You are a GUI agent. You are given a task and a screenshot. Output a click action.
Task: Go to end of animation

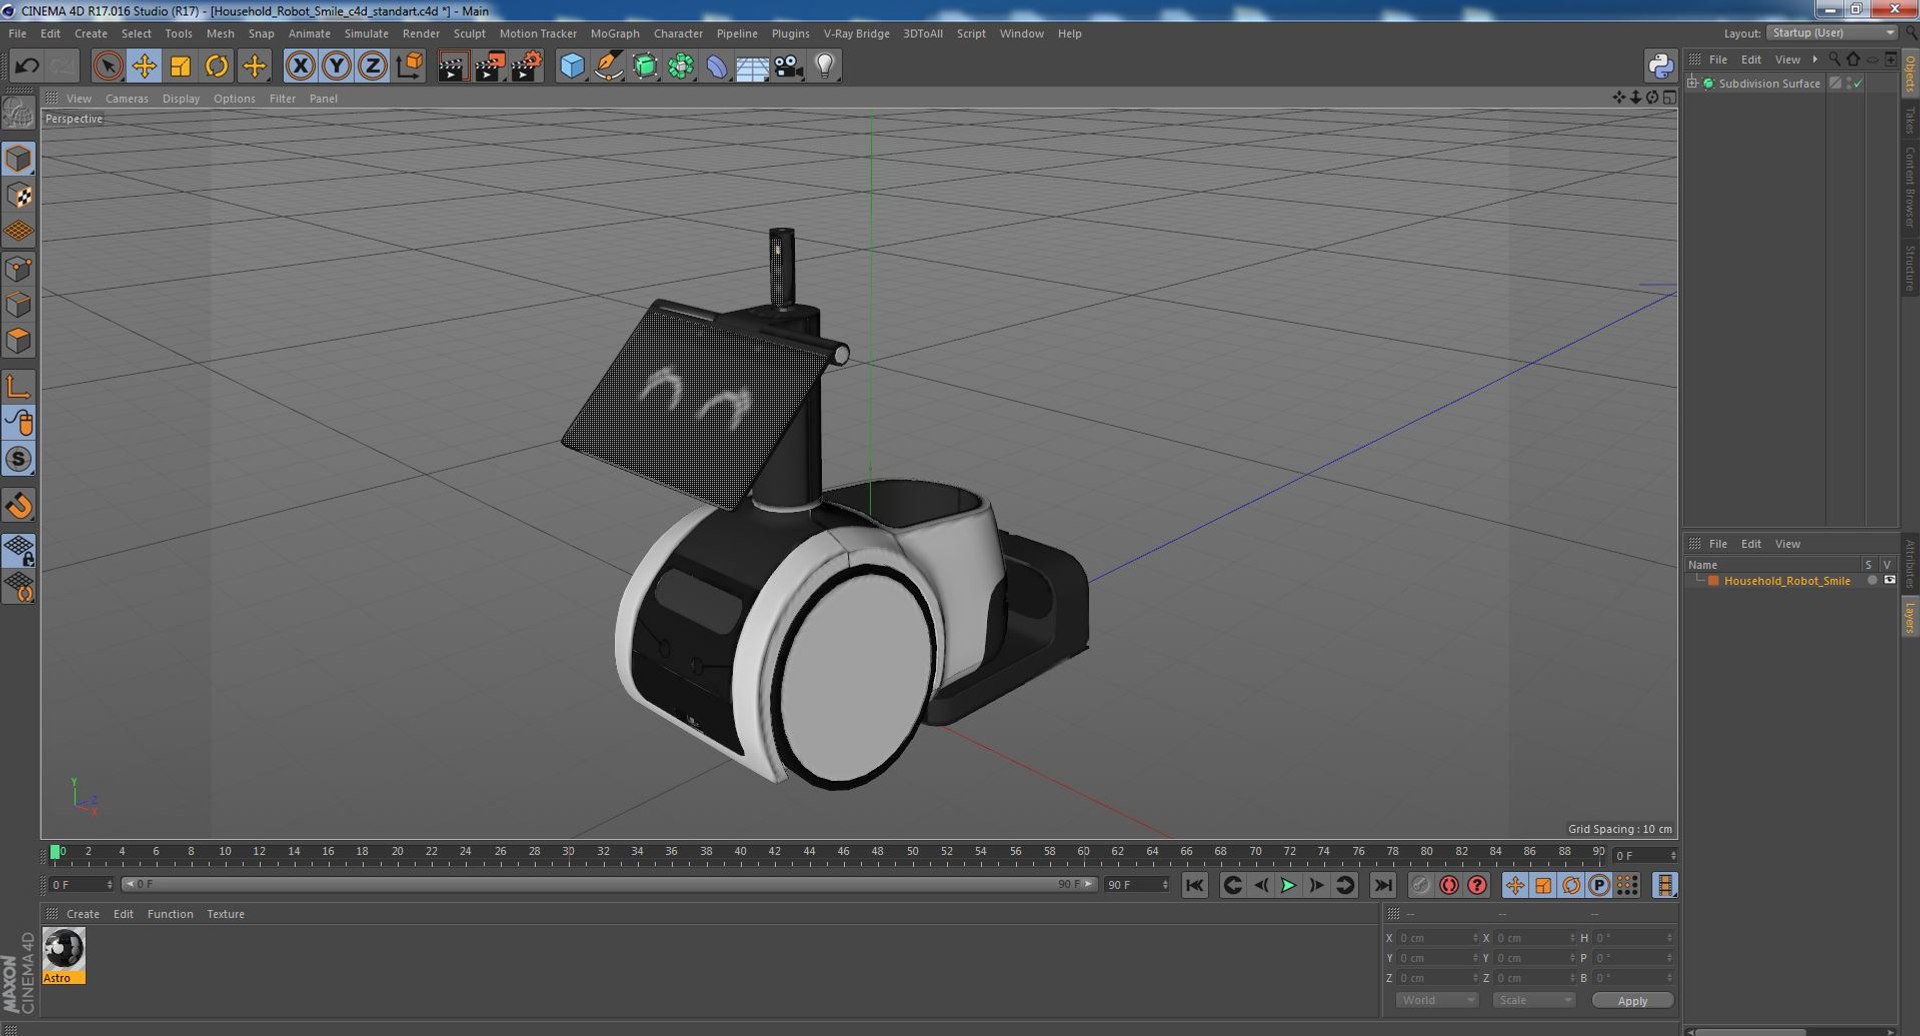point(1382,885)
